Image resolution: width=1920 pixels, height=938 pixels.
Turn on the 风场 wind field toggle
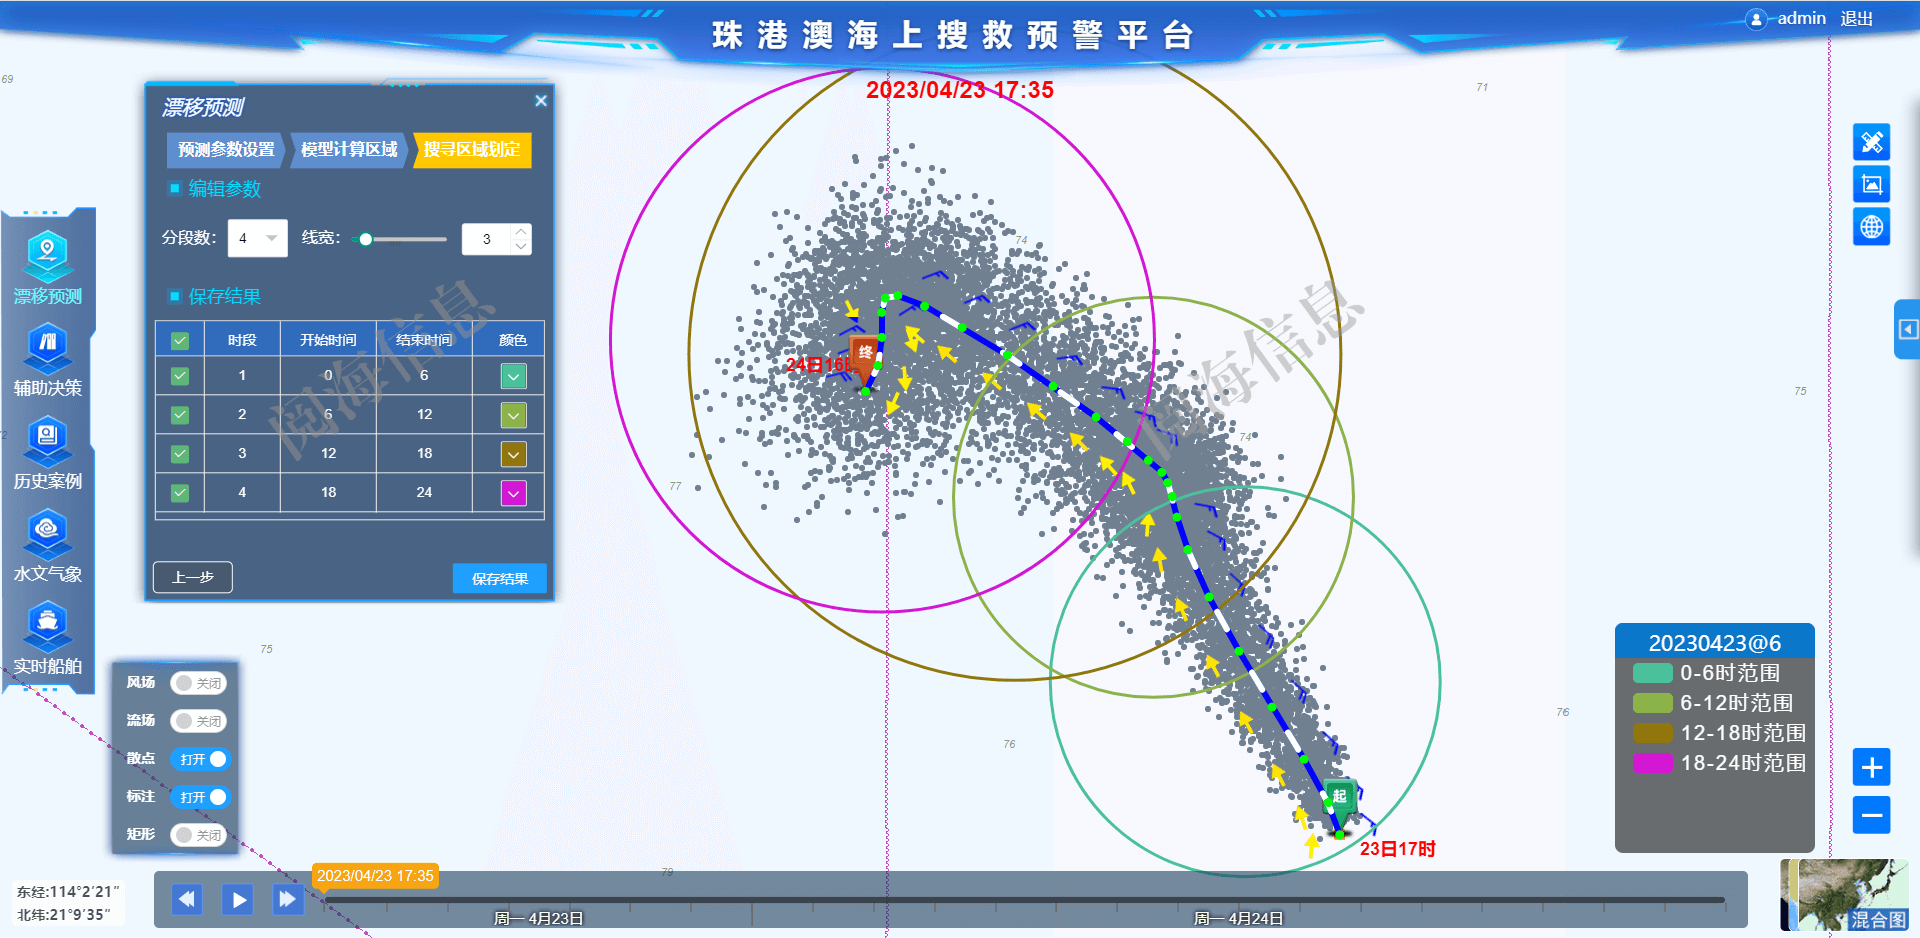pos(199,683)
